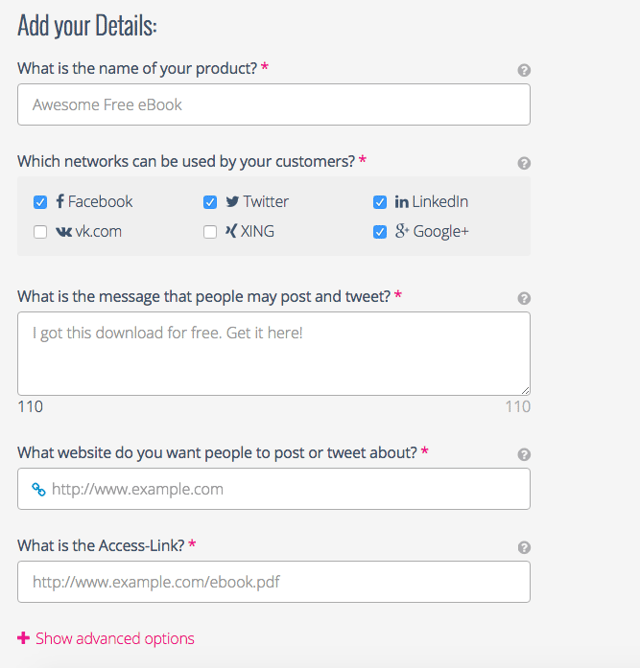
Task: Click help icon next to website question
Action: coord(524,455)
